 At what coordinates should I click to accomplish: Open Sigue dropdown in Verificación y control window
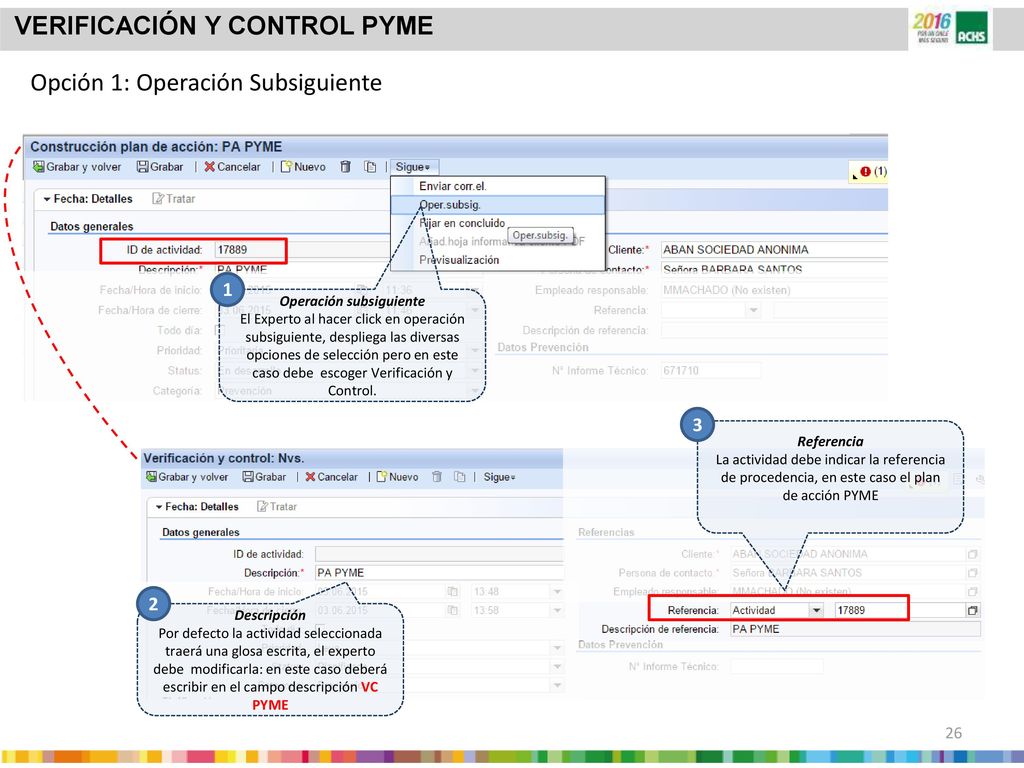(x=500, y=477)
